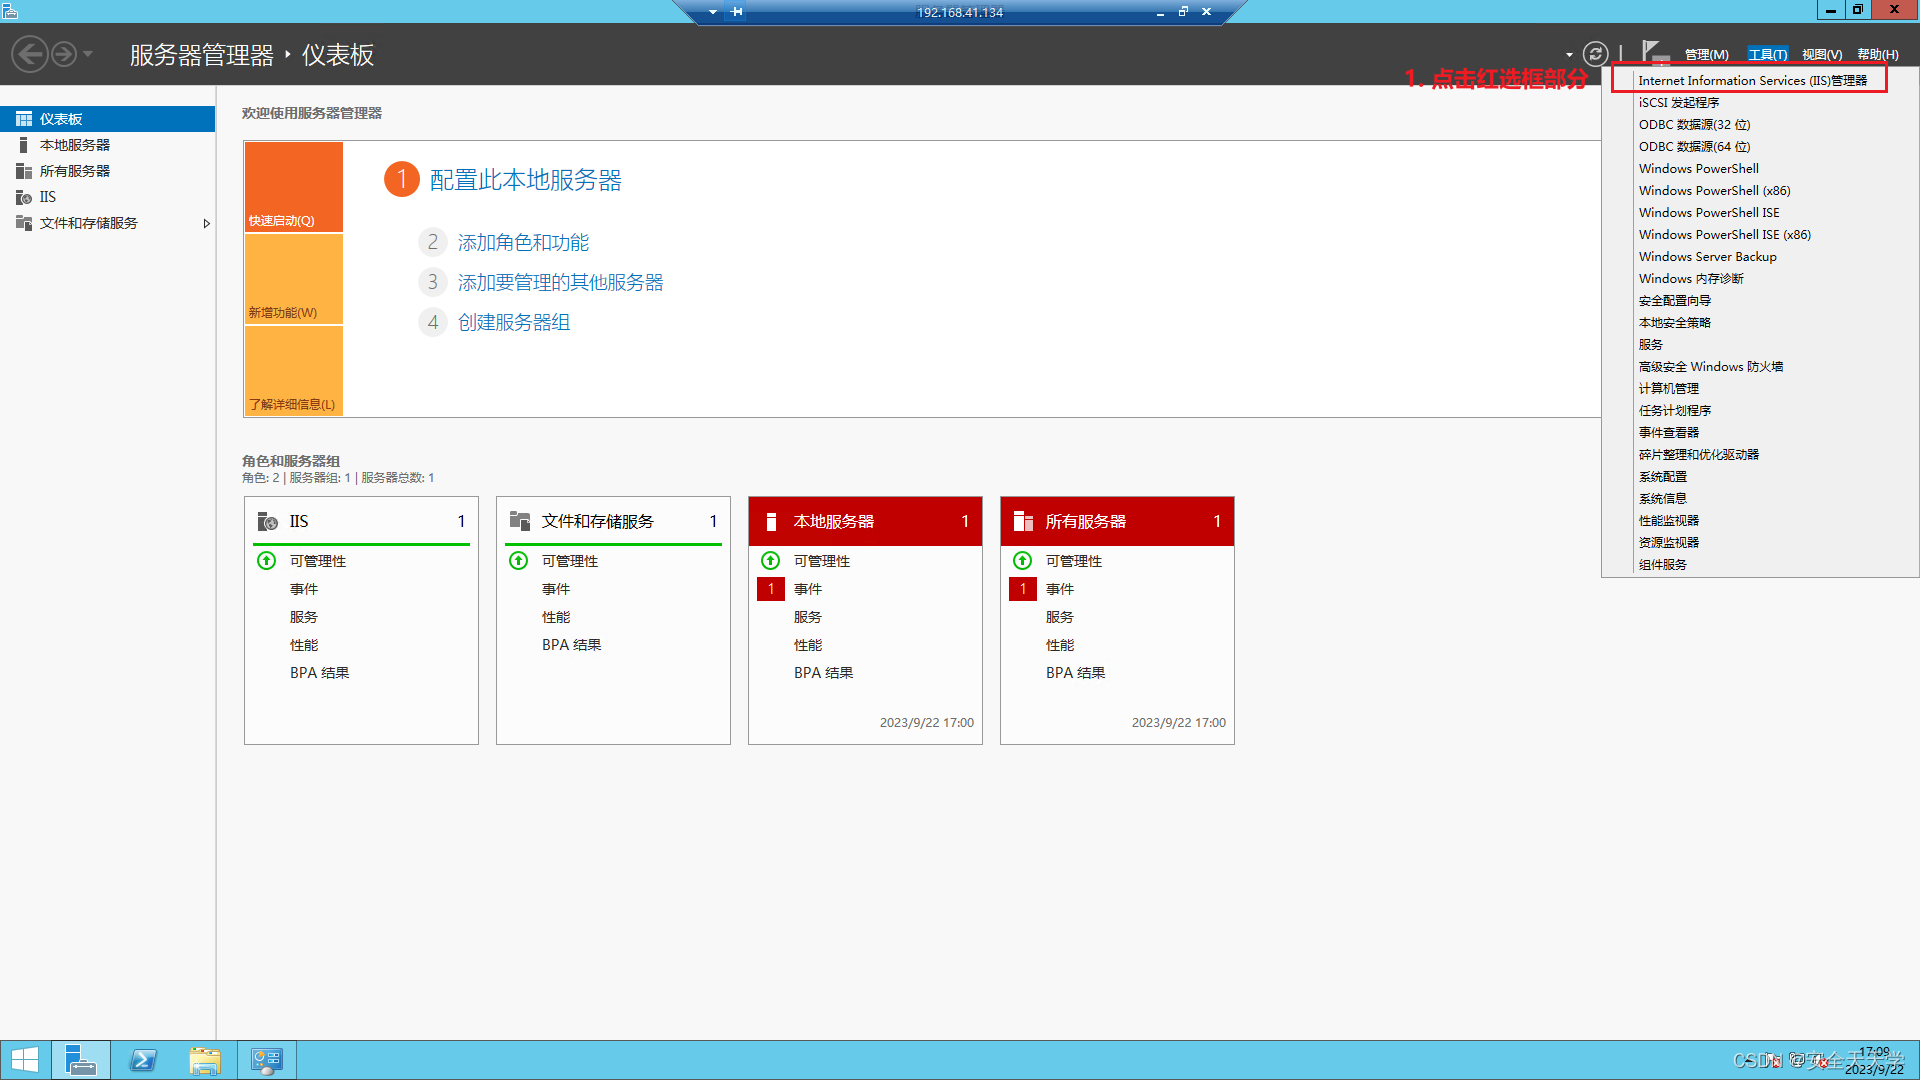The height and width of the screenshot is (1080, 1920).
Task: Click the 文件和存储服务 sidebar icon
Action: pos(24,223)
